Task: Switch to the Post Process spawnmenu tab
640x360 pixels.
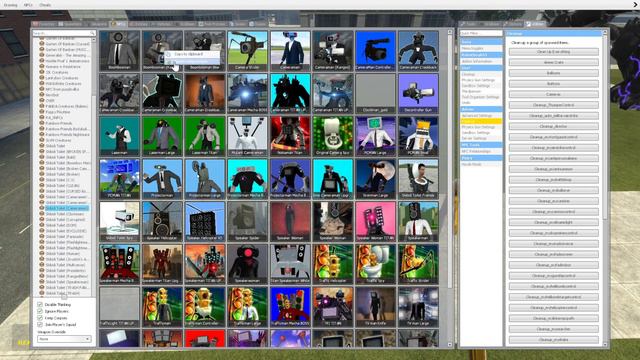Action: pyautogui.click(x=212, y=24)
